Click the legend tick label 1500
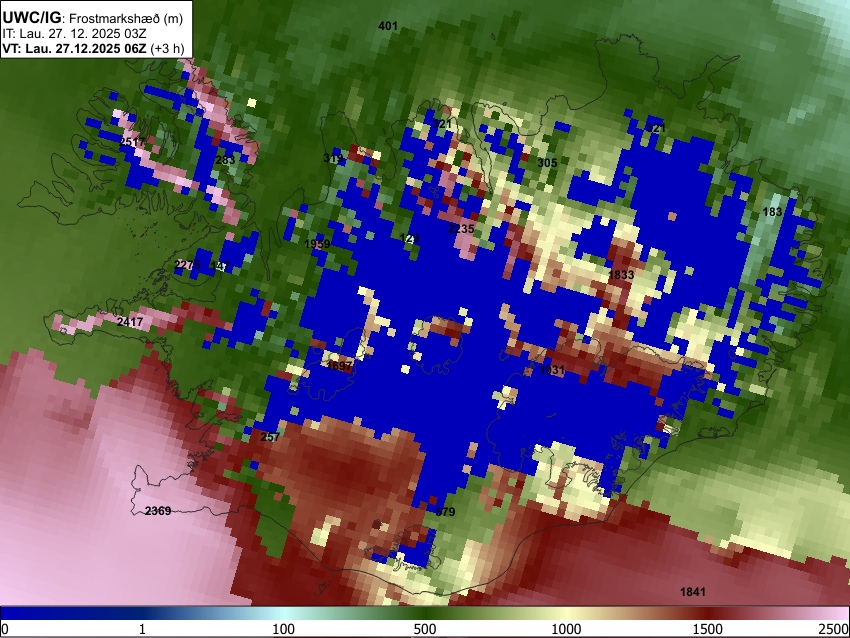850x638 pixels. (708, 630)
